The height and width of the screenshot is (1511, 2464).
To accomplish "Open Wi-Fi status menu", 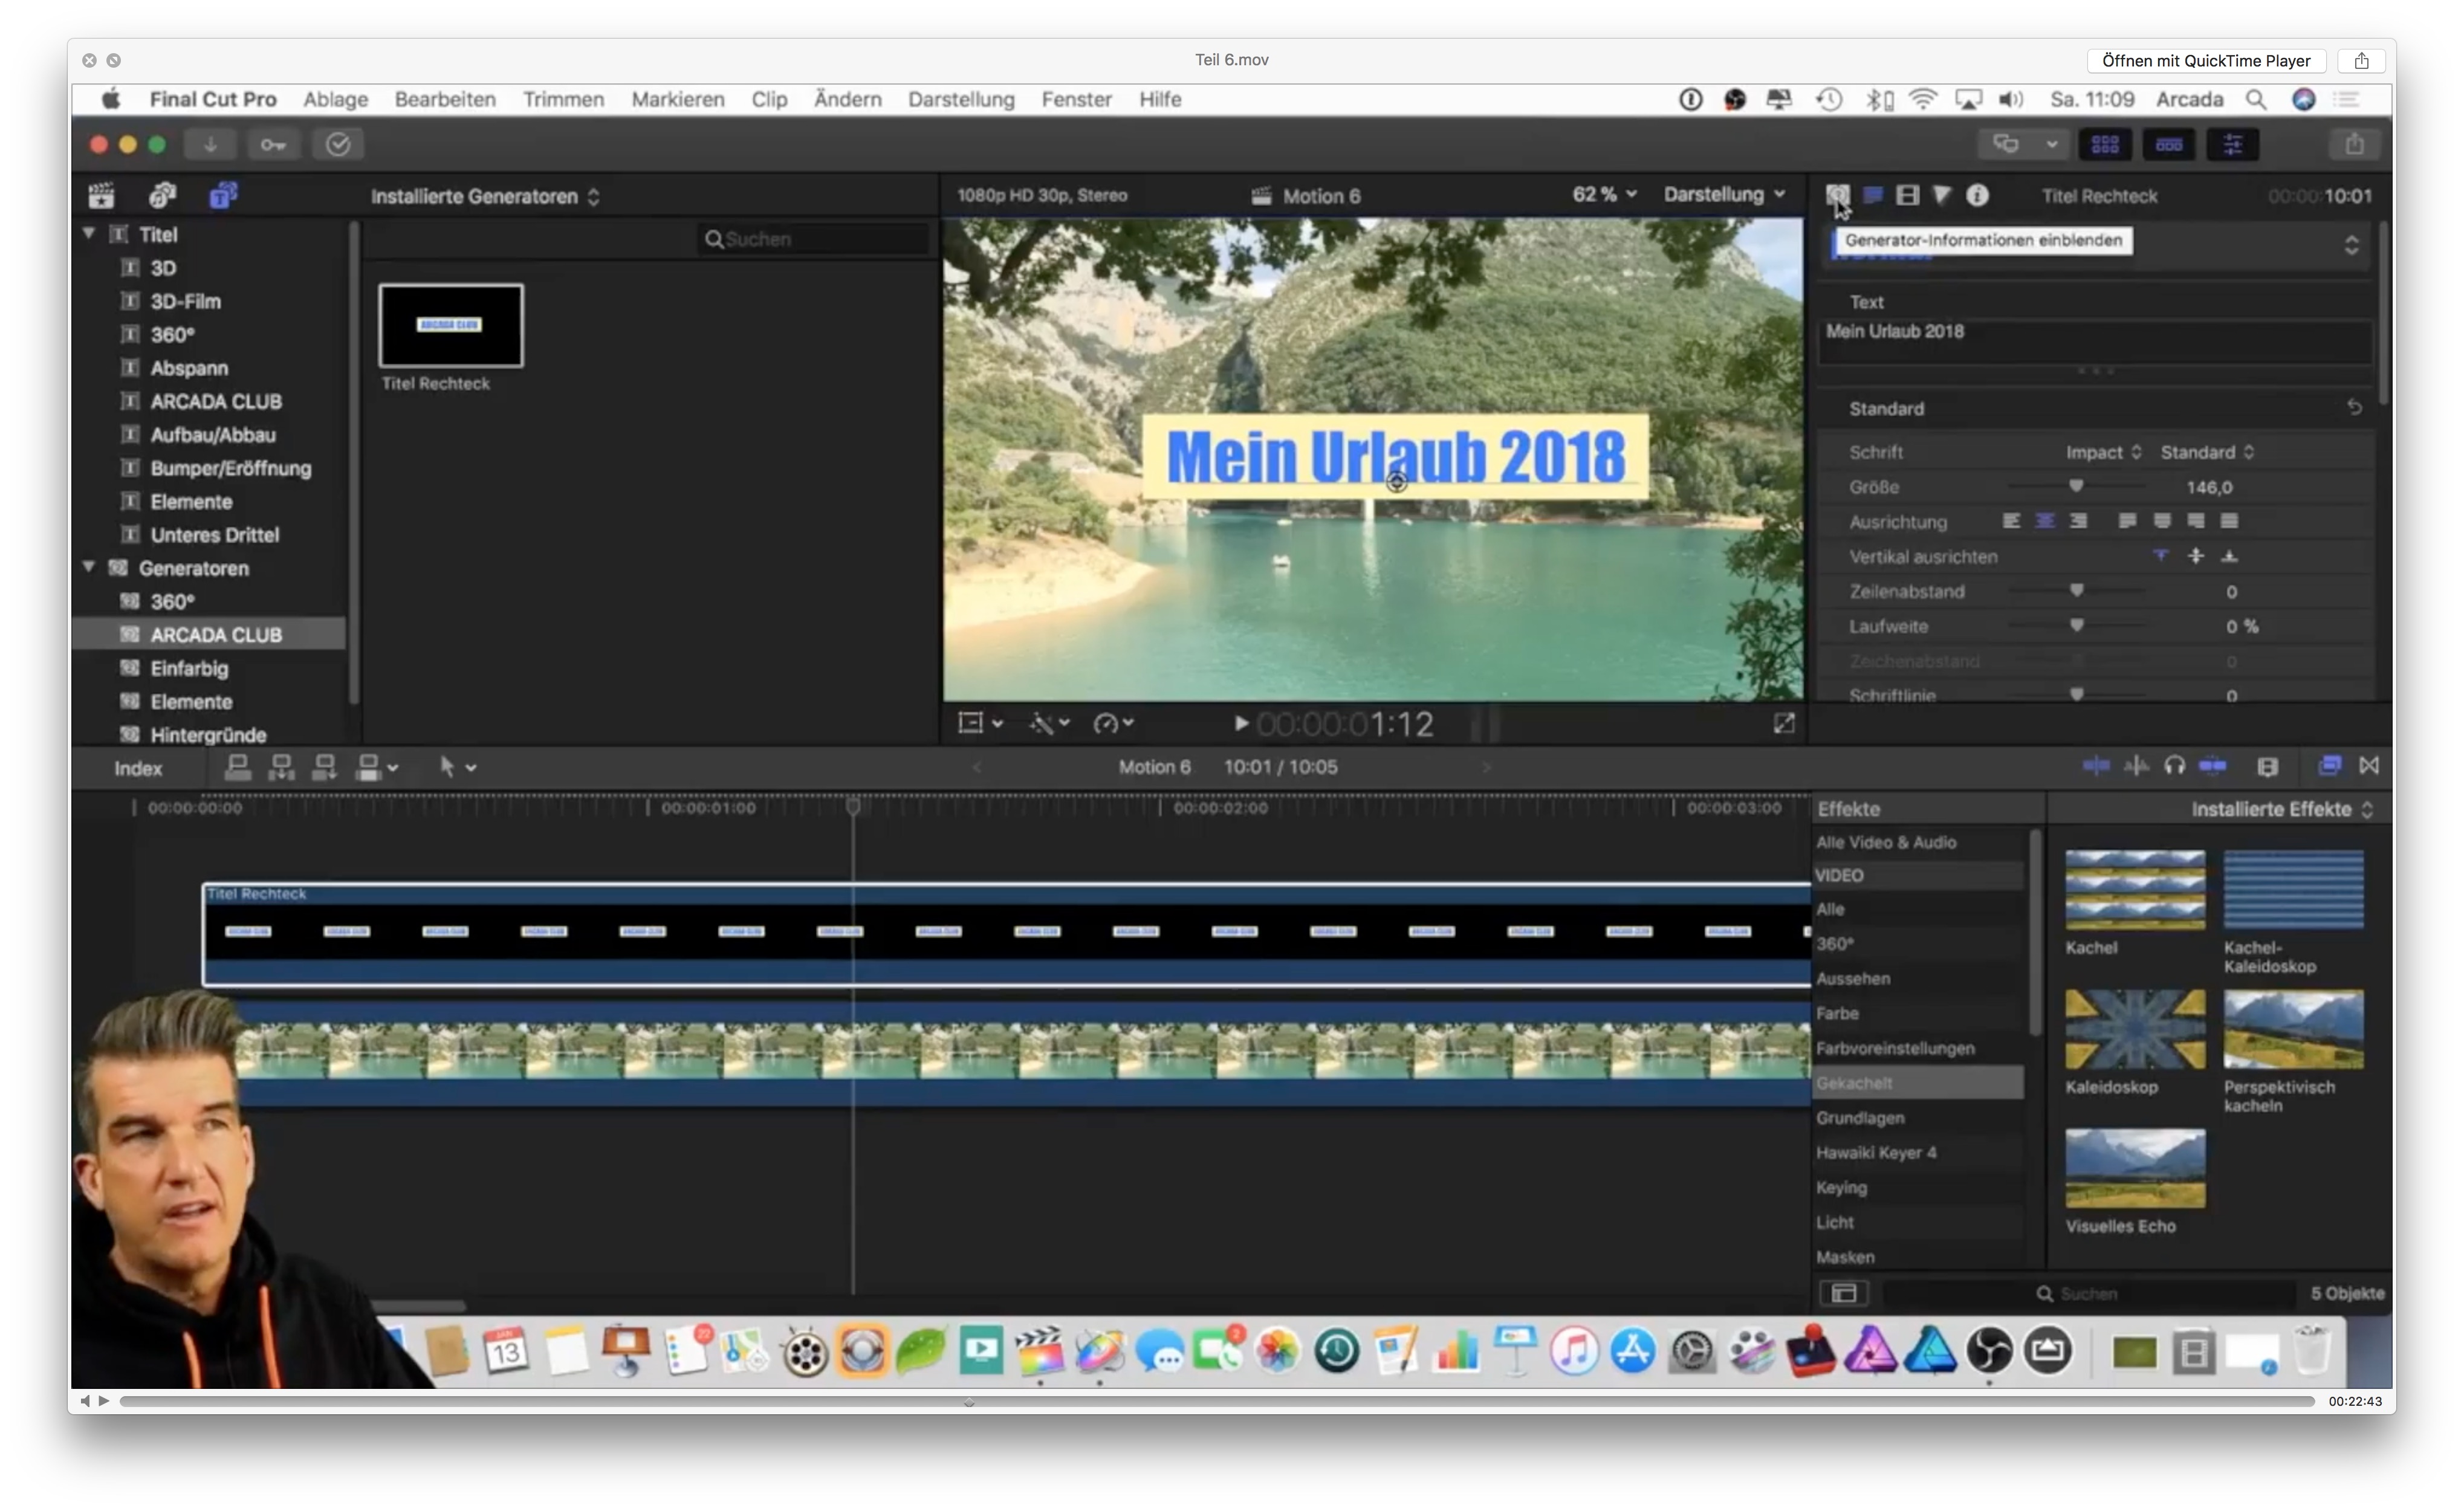I will (1922, 99).
